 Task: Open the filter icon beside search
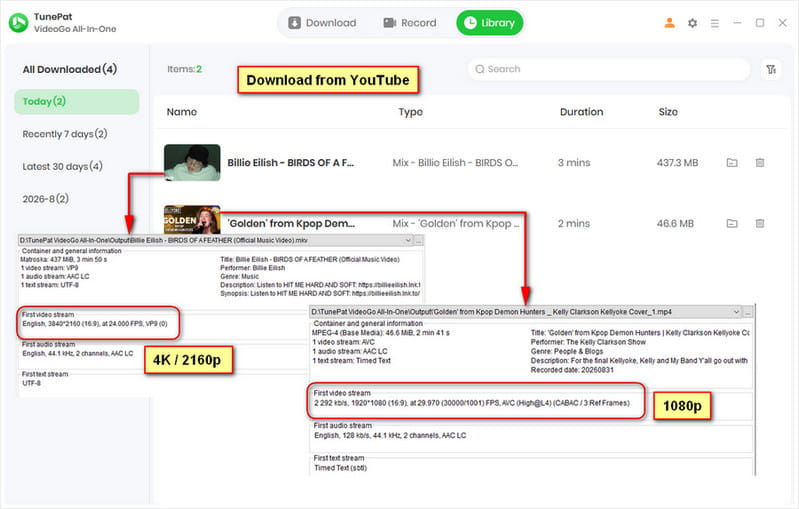(771, 69)
